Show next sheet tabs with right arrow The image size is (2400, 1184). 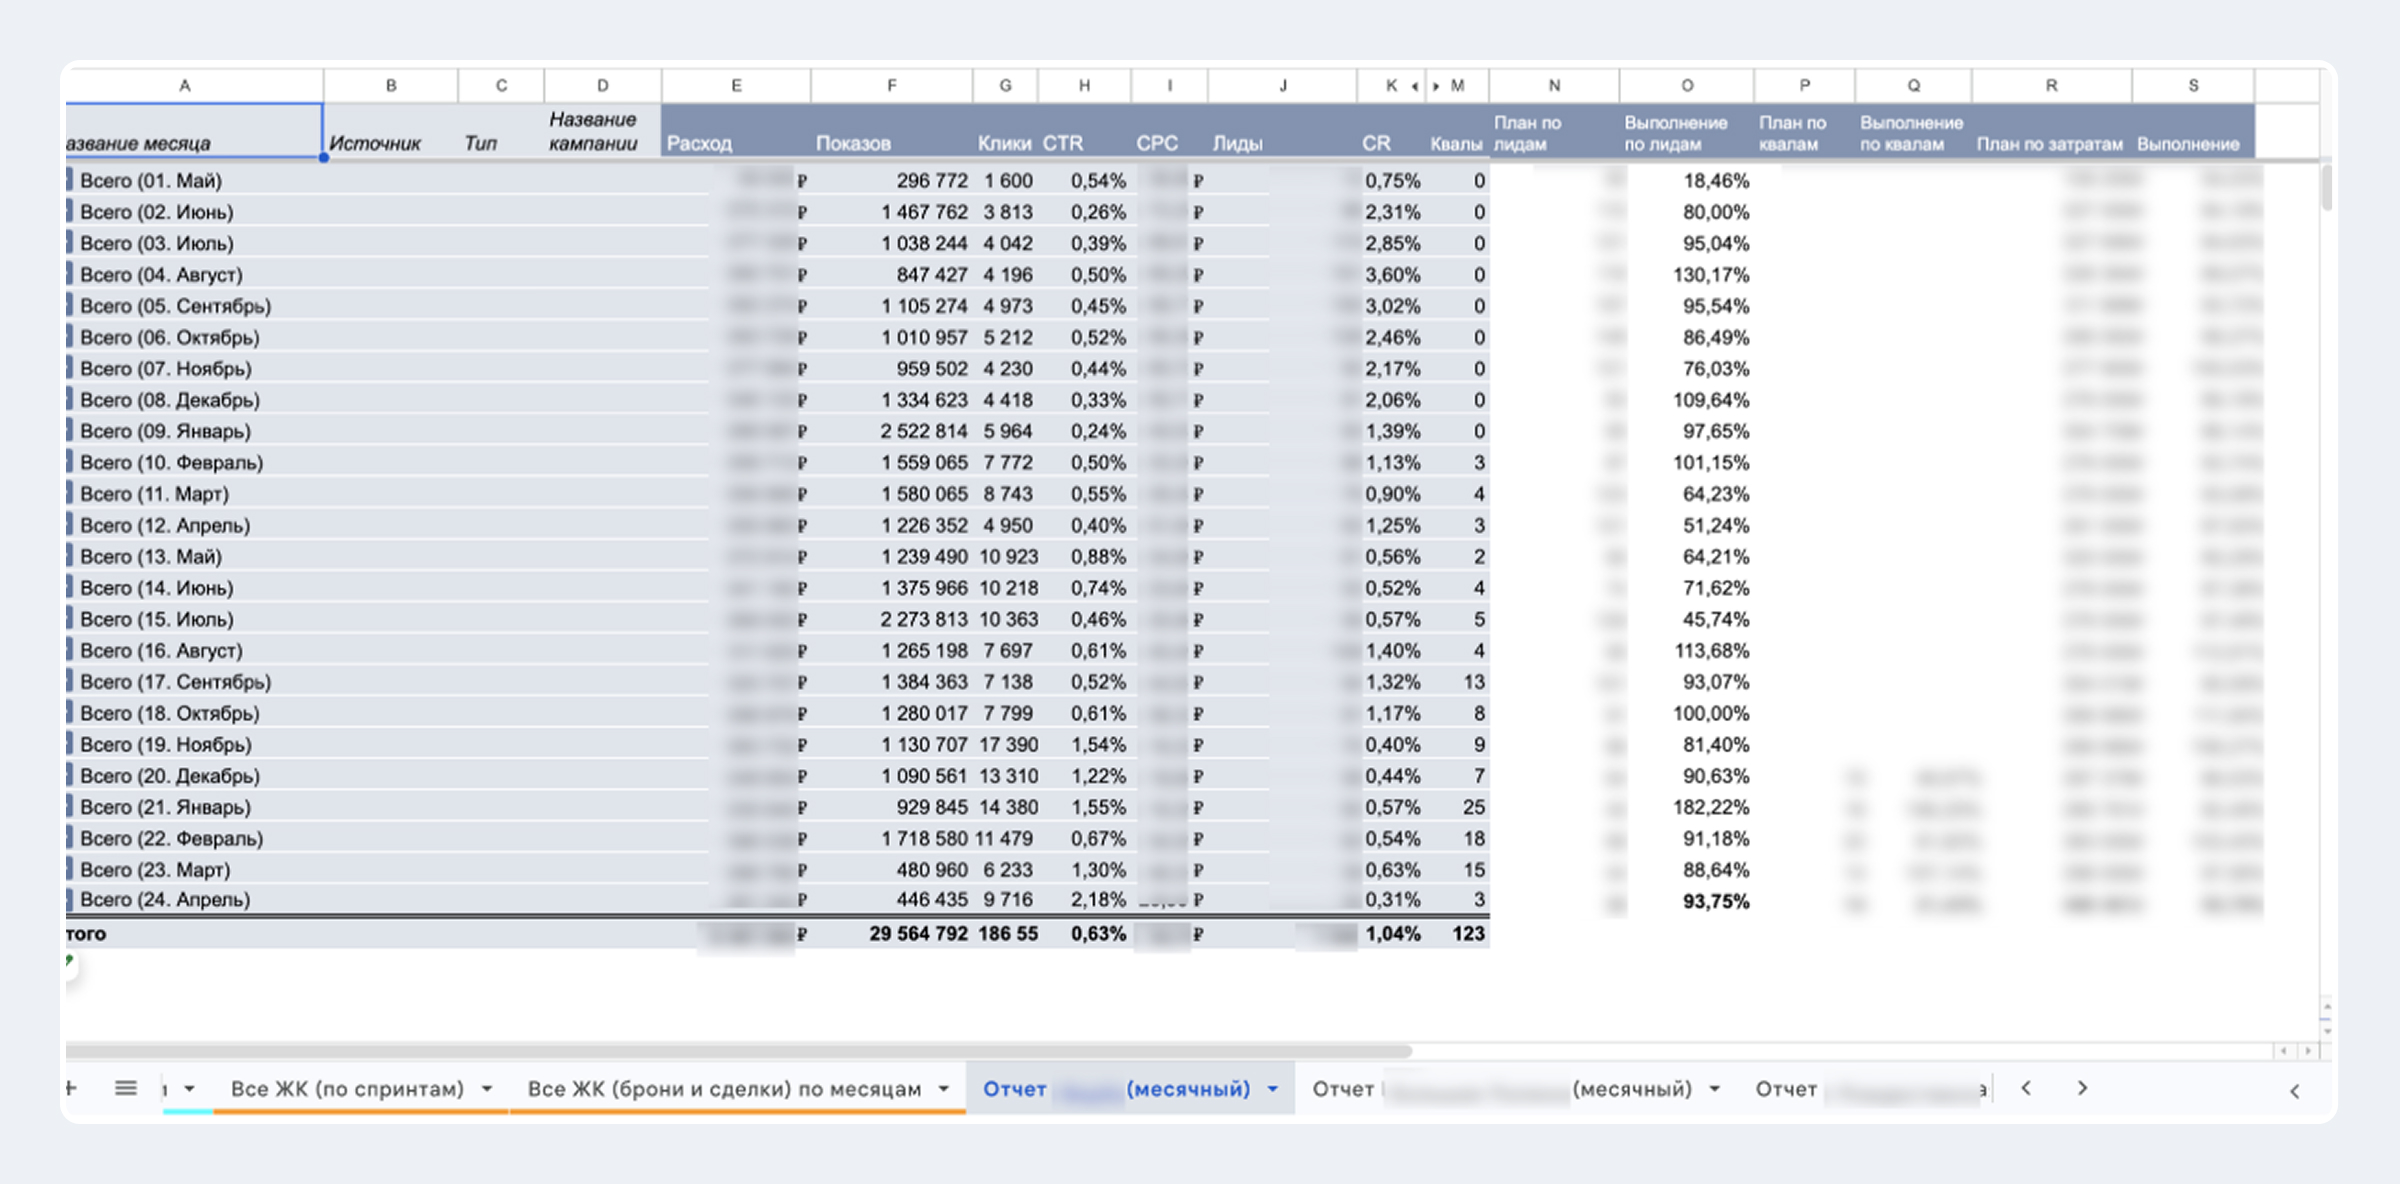click(x=2082, y=1088)
